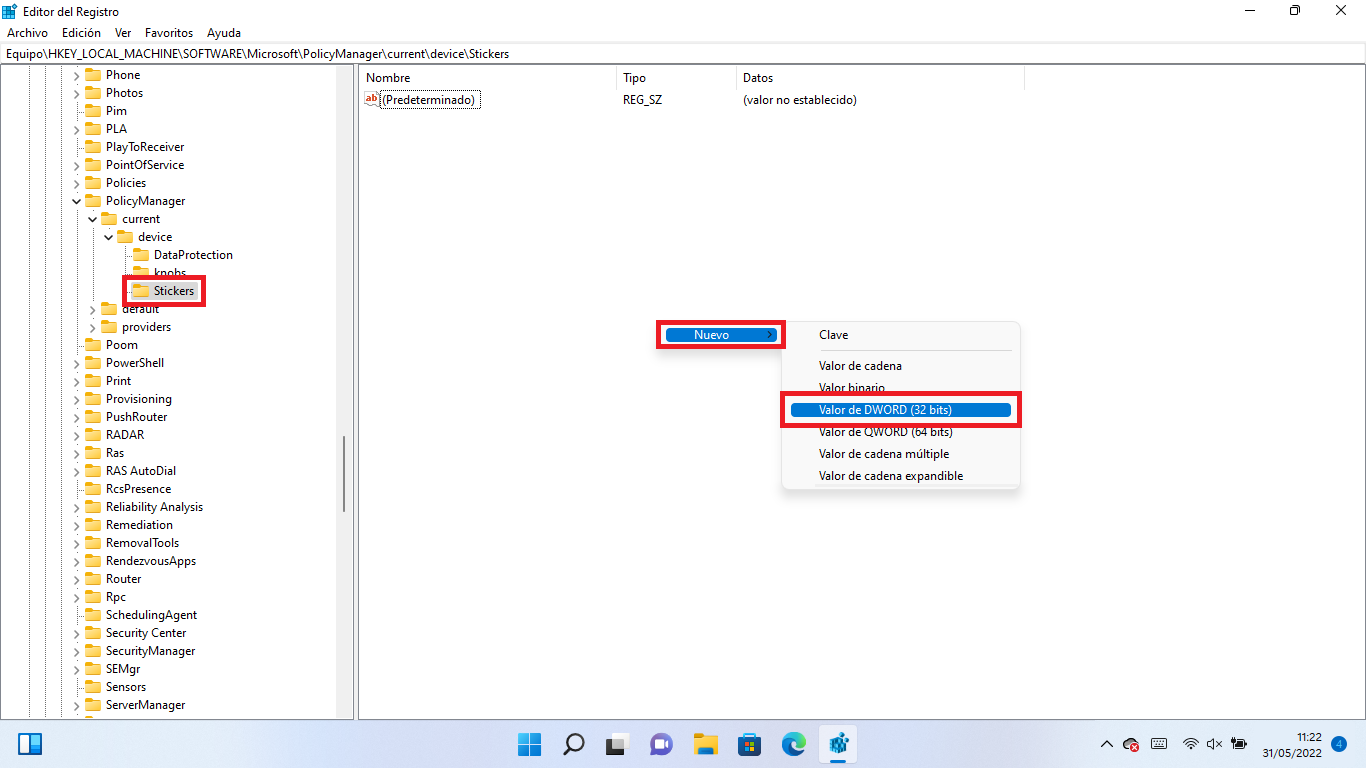Expand the providers key
The image size is (1366, 768).
92,327
